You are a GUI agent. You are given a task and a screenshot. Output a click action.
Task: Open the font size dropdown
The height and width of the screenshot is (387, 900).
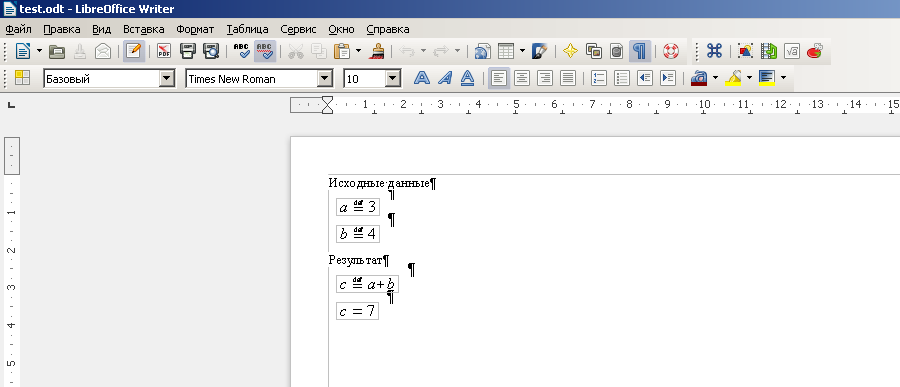pos(393,79)
